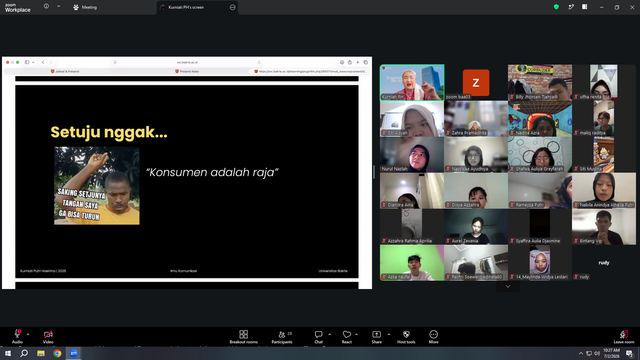The height and width of the screenshot is (360, 640).
Task: Select Nabila Anindya's video tile
Action: point(604,191)
